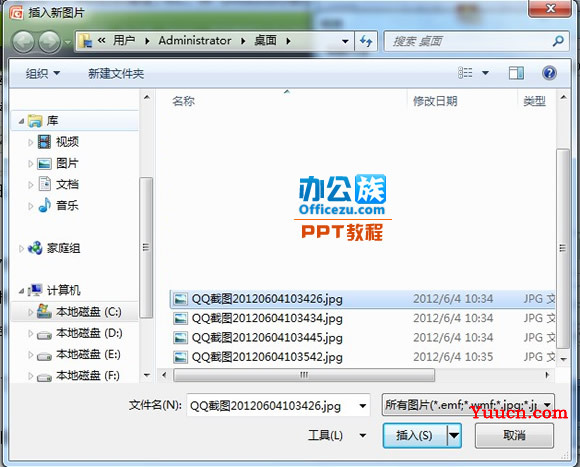Expand the Videos (视频) tree node
Screen dimensions: 580x467
click(31, 142)
